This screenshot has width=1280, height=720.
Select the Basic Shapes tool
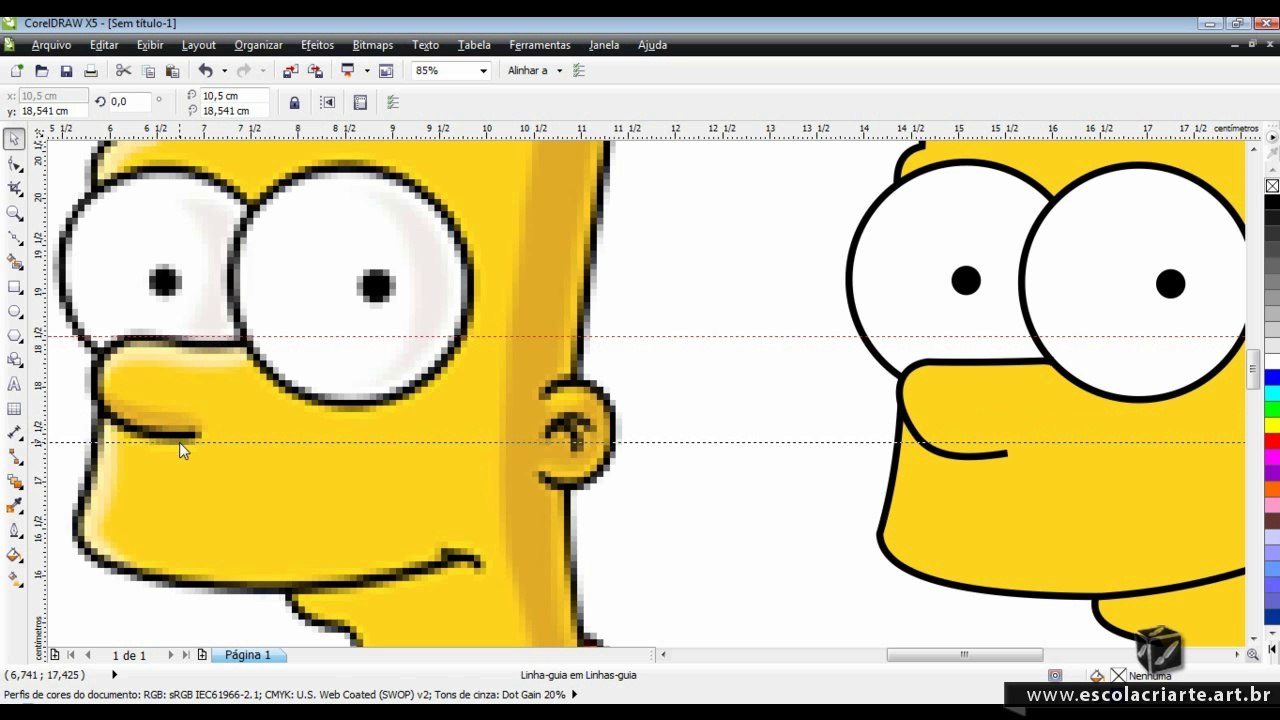coord(14,360)
